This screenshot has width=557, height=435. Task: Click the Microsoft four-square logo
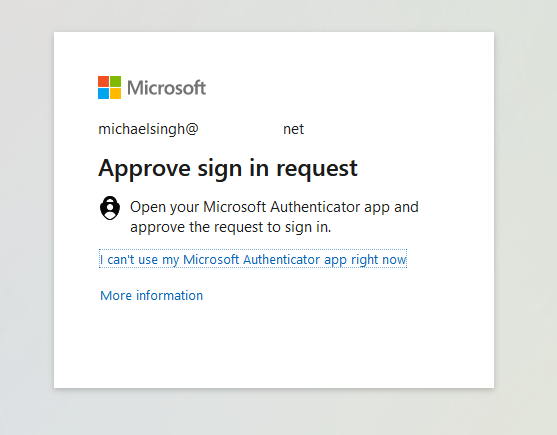[x=109, y=87]
